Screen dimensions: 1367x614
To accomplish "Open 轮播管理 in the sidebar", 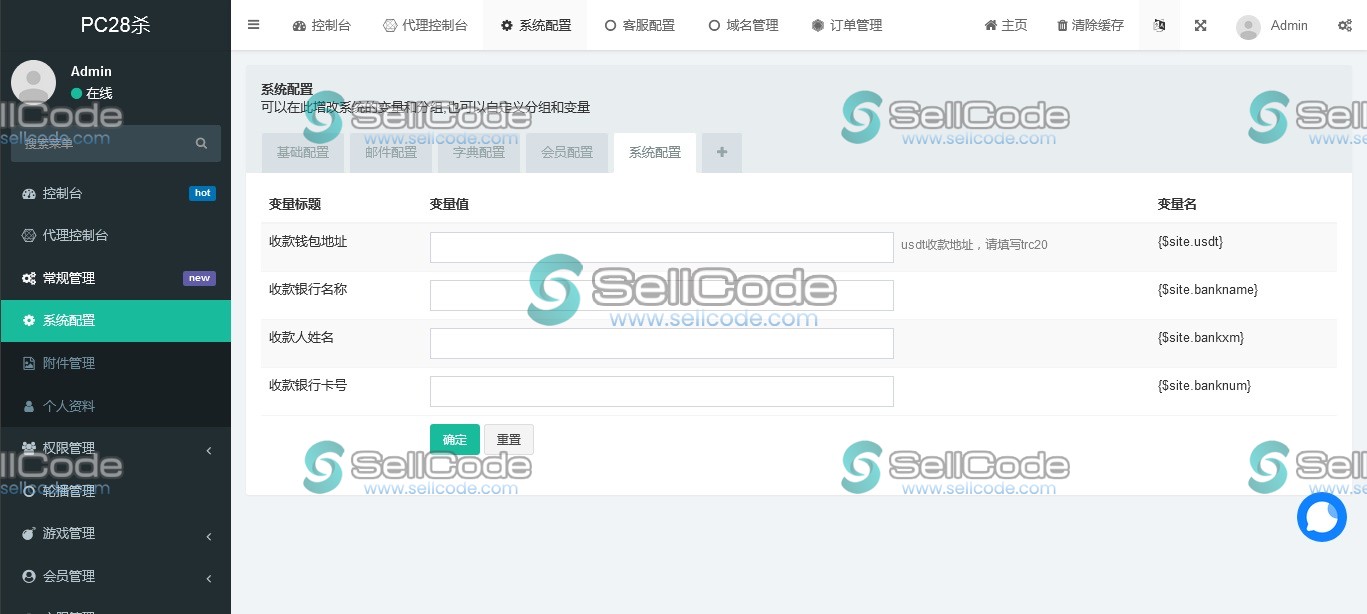I will click(x=115, y=491).
